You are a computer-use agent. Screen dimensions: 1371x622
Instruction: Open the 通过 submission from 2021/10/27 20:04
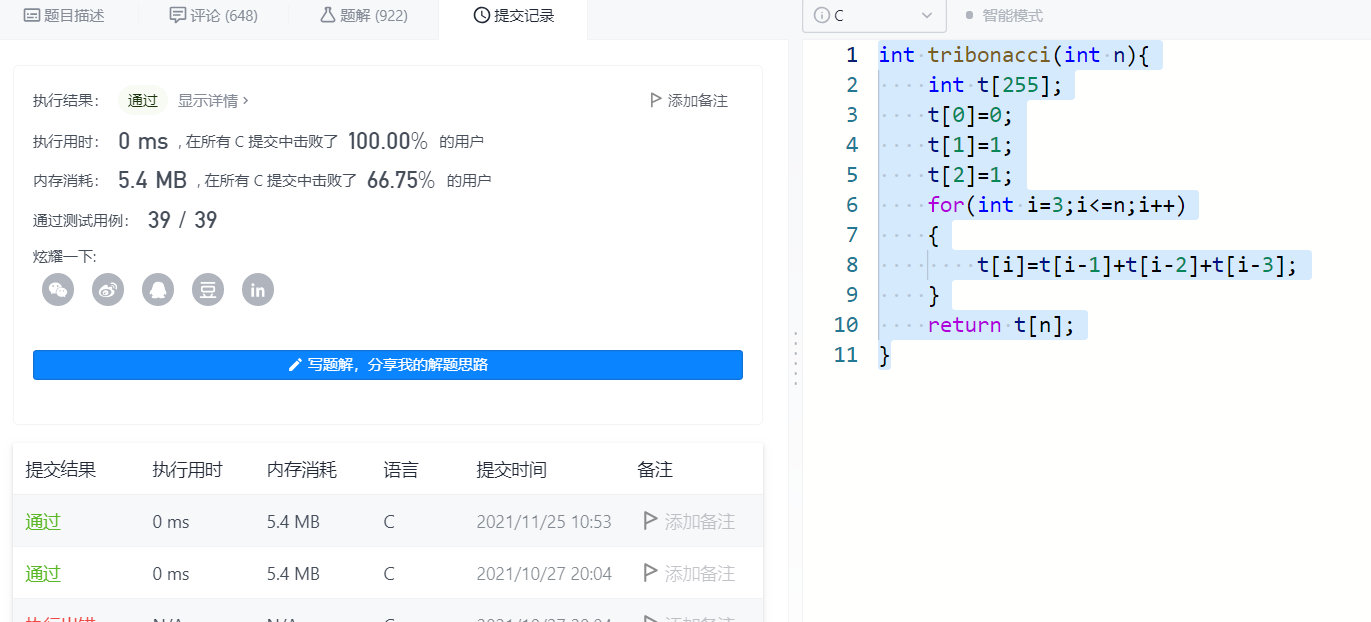43,573
